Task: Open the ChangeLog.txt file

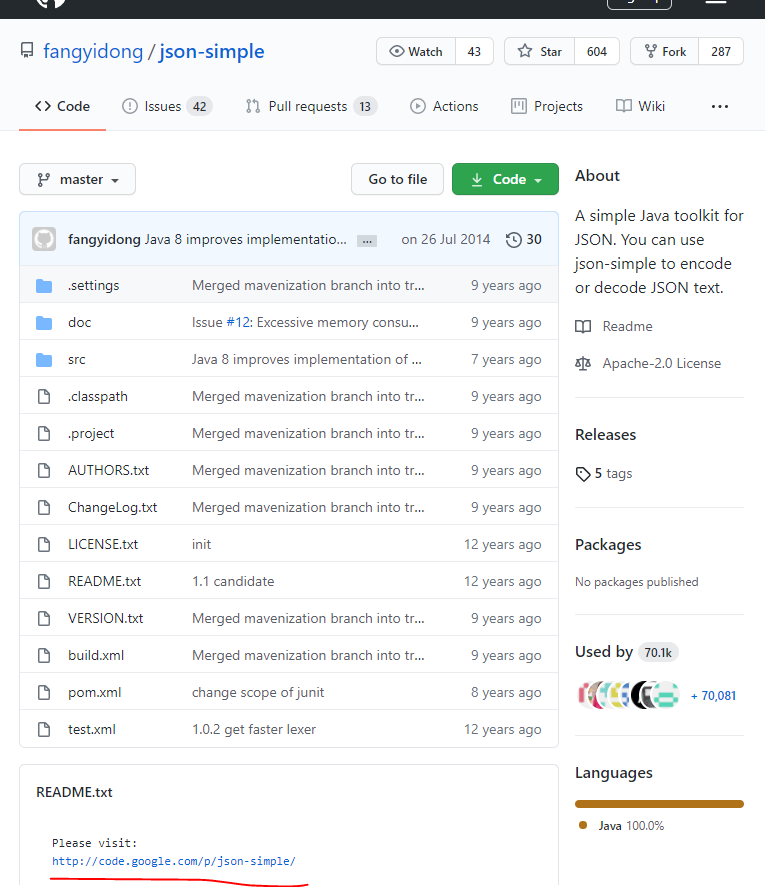Action: pos(113,507)
